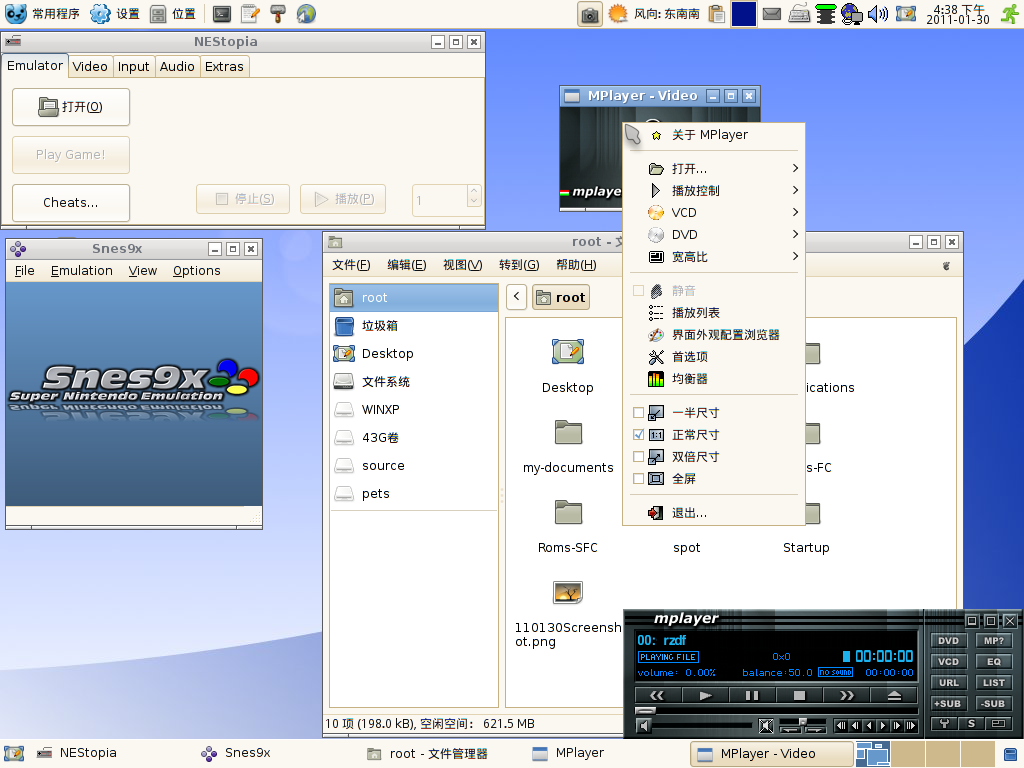
Task: Click the rewind button in the MPlayer control panel
Action: pos(657,696)
